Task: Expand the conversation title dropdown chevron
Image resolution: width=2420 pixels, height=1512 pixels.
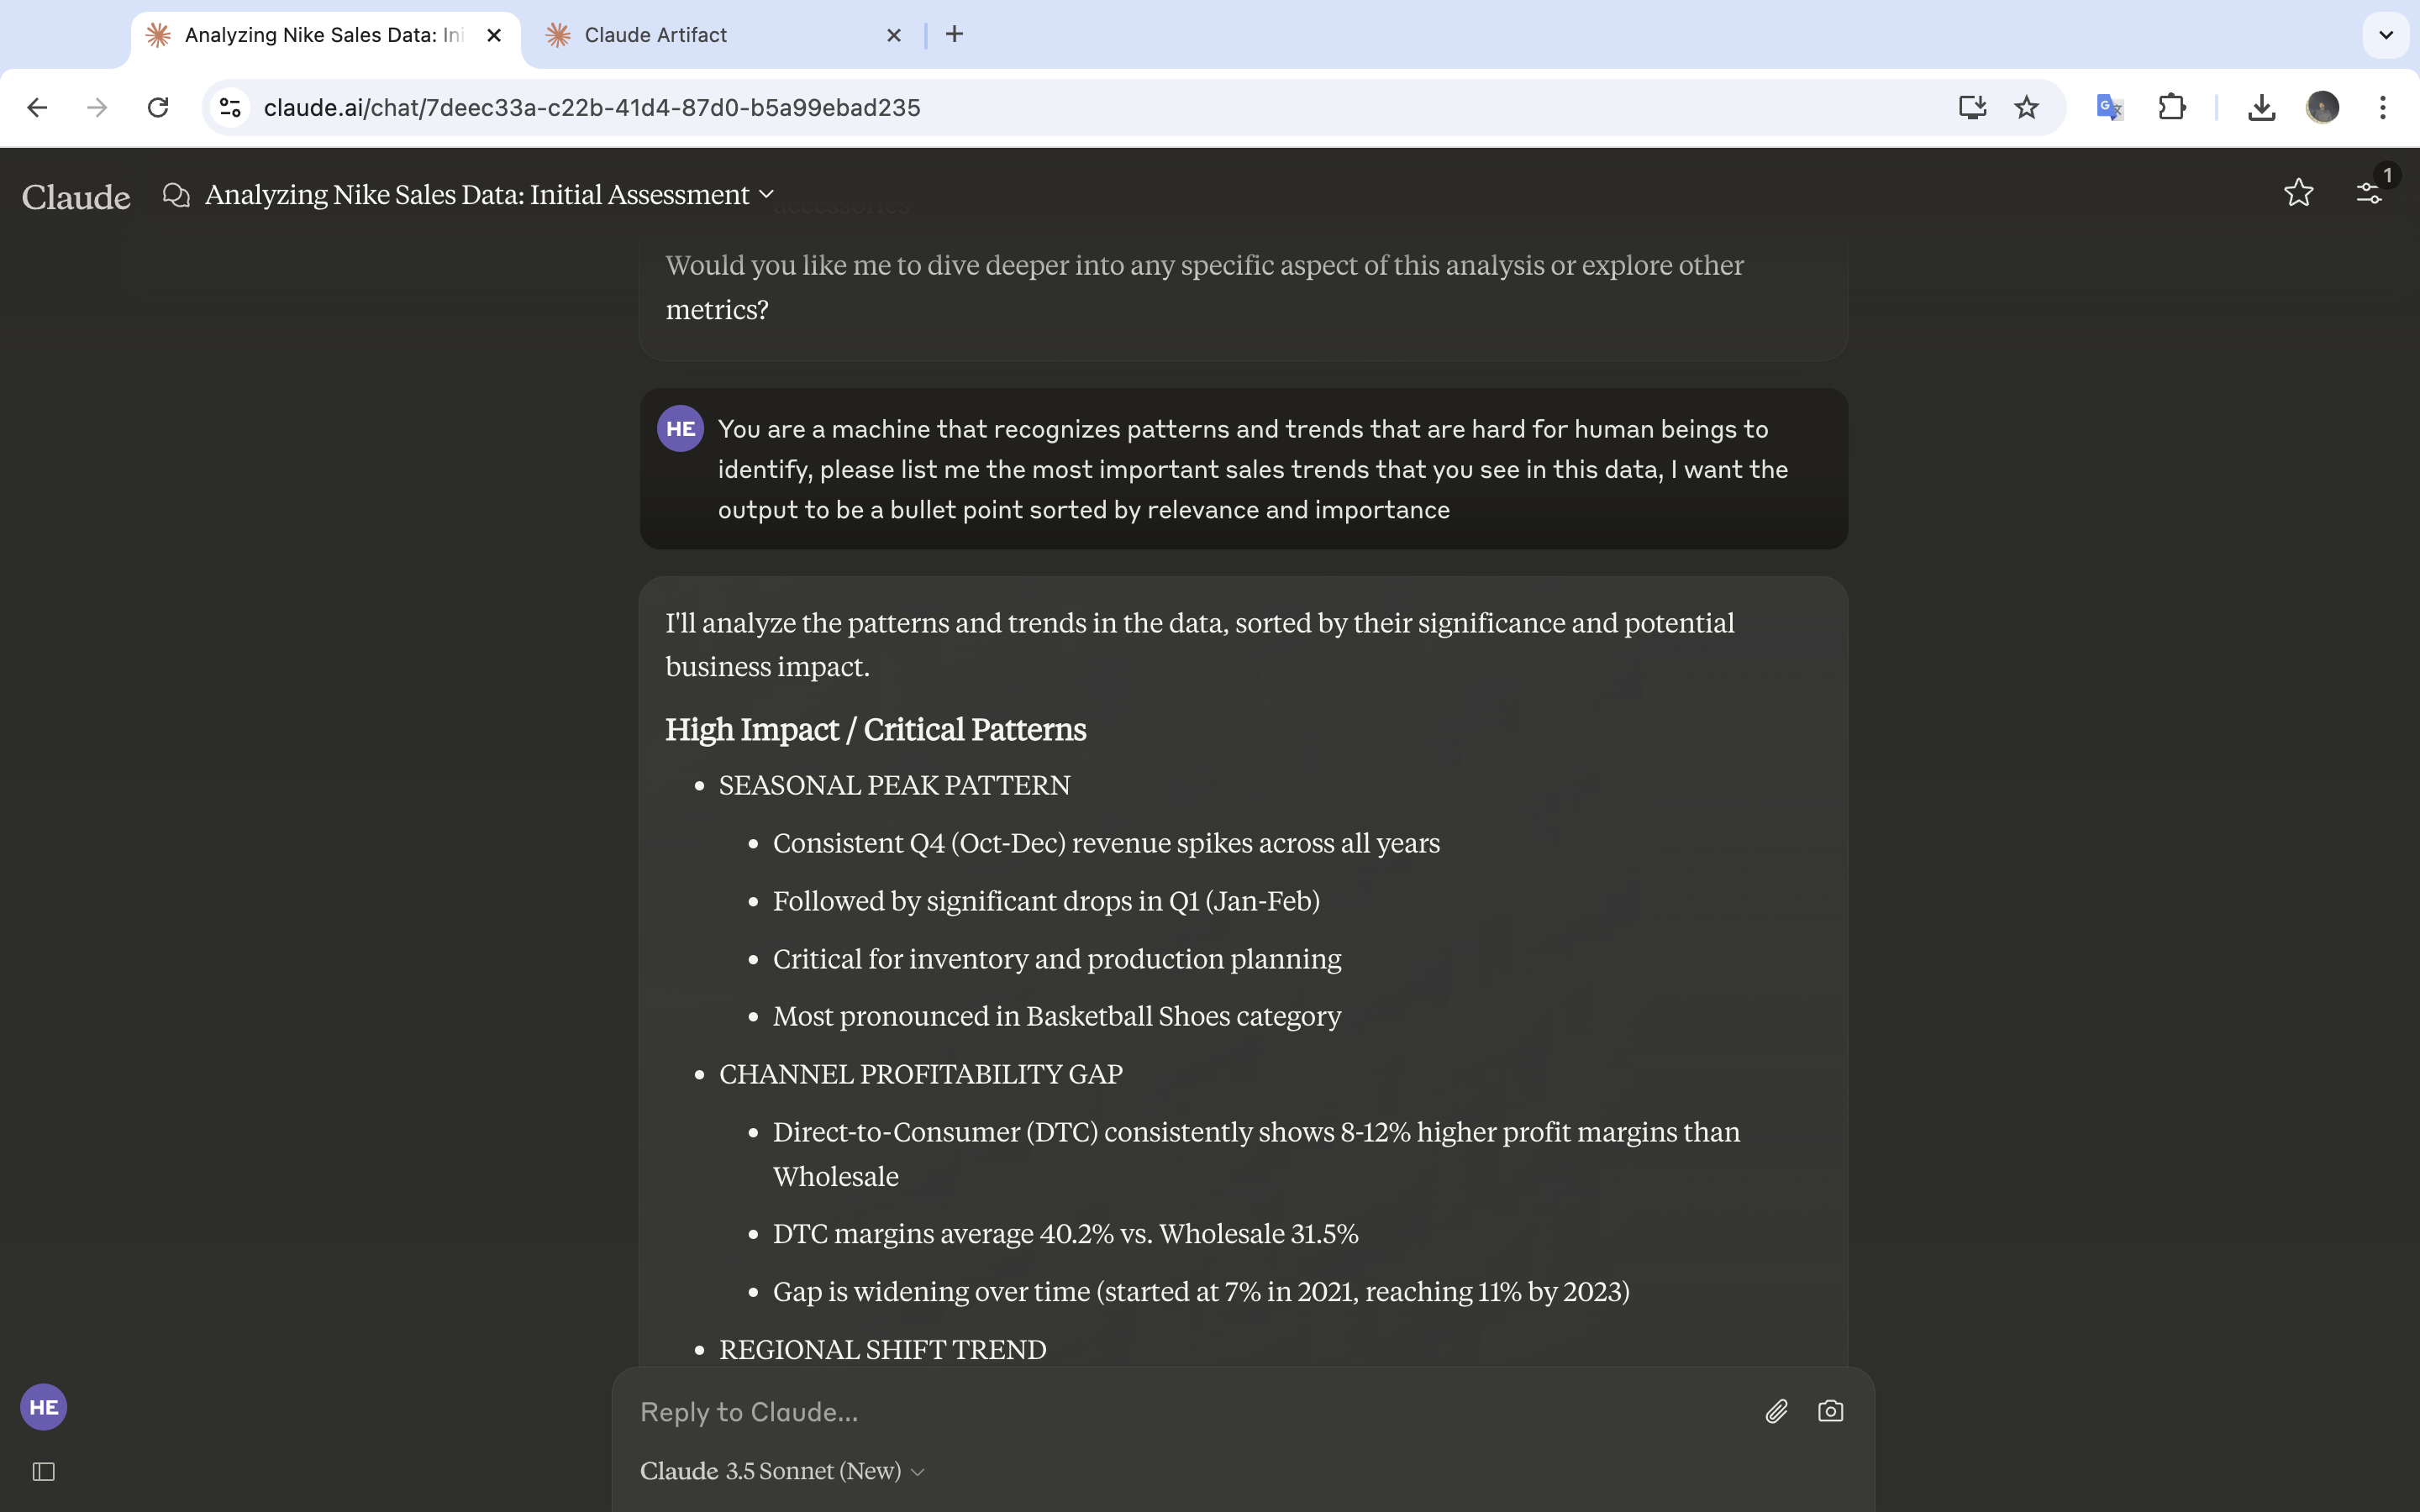Action: 767,194
